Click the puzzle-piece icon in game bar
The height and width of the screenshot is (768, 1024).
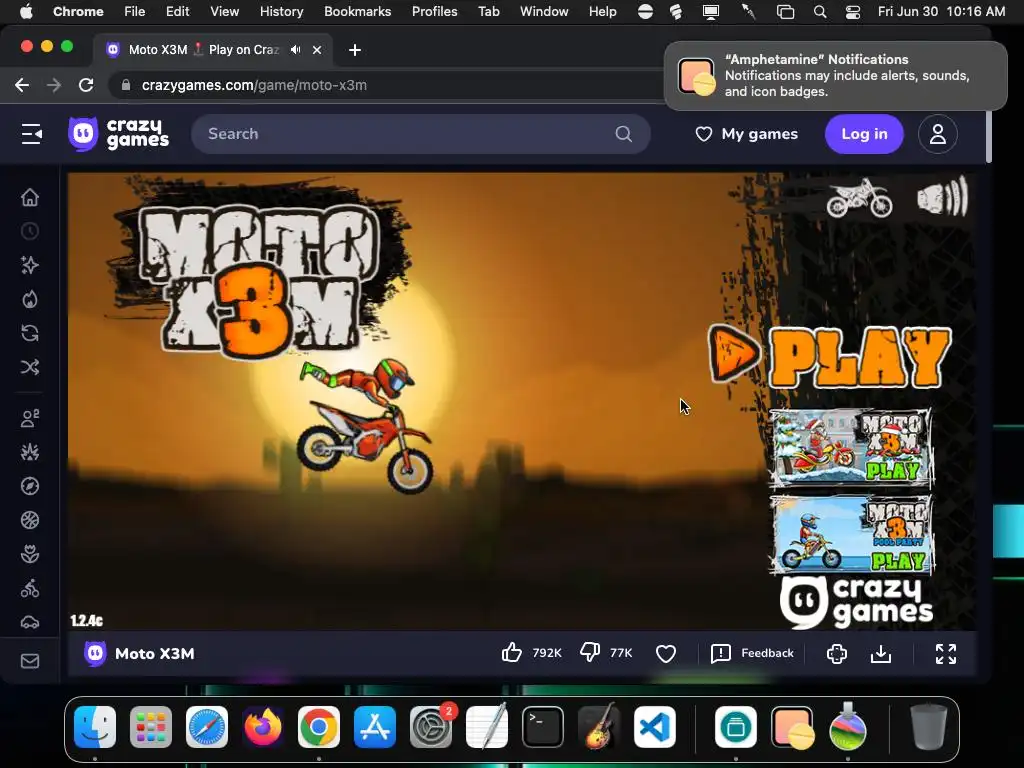click(x=837, y=654)
